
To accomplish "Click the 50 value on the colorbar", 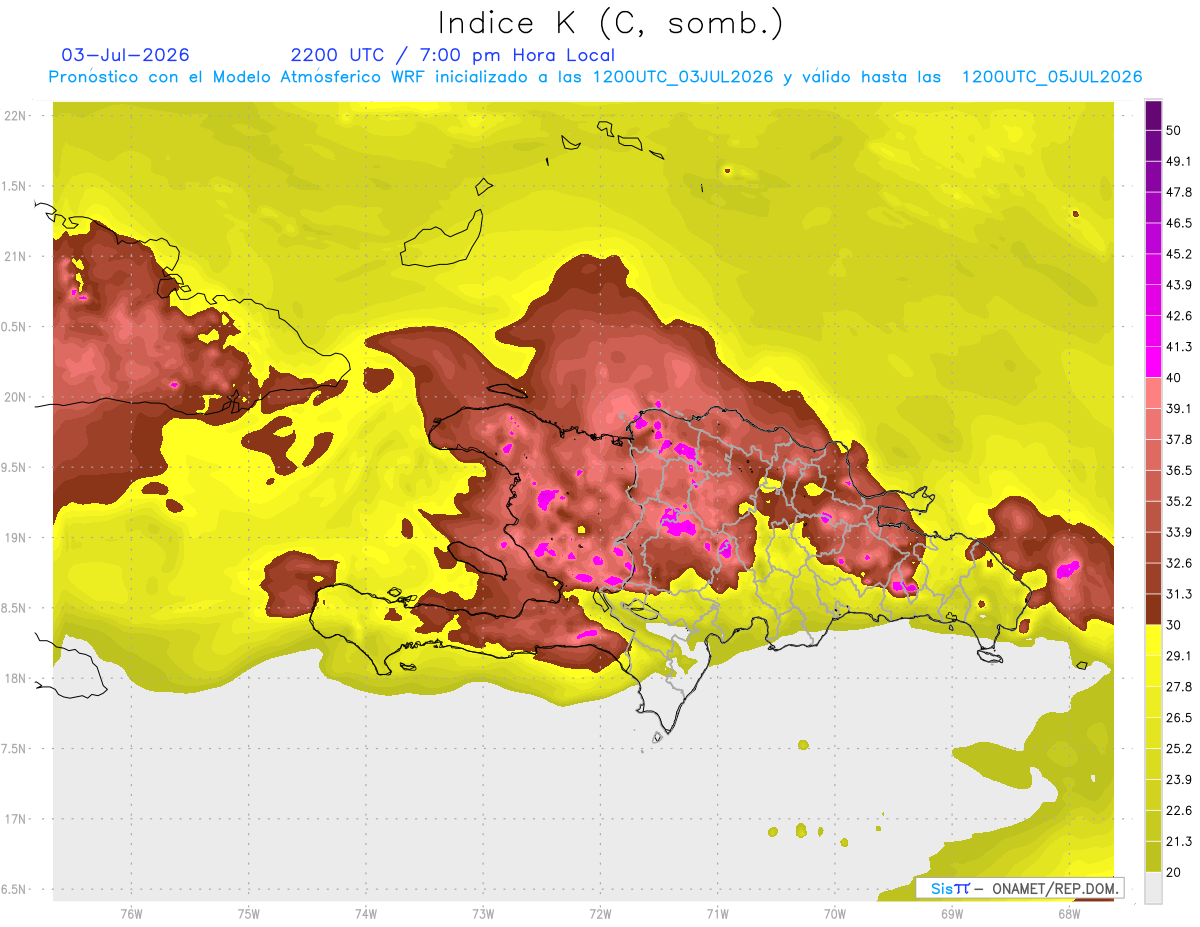I will [x=1174, y=130].
